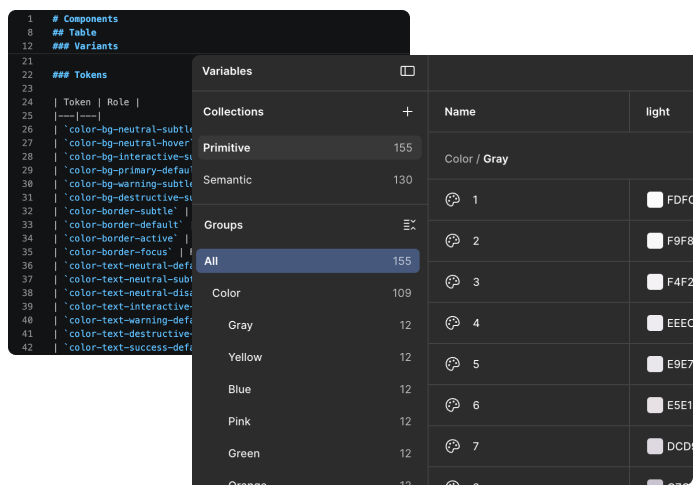Click the palette icon for Gray variable 5
This screenshot has height=485, width=693.
pyautogui.click(x=453, y=364)
